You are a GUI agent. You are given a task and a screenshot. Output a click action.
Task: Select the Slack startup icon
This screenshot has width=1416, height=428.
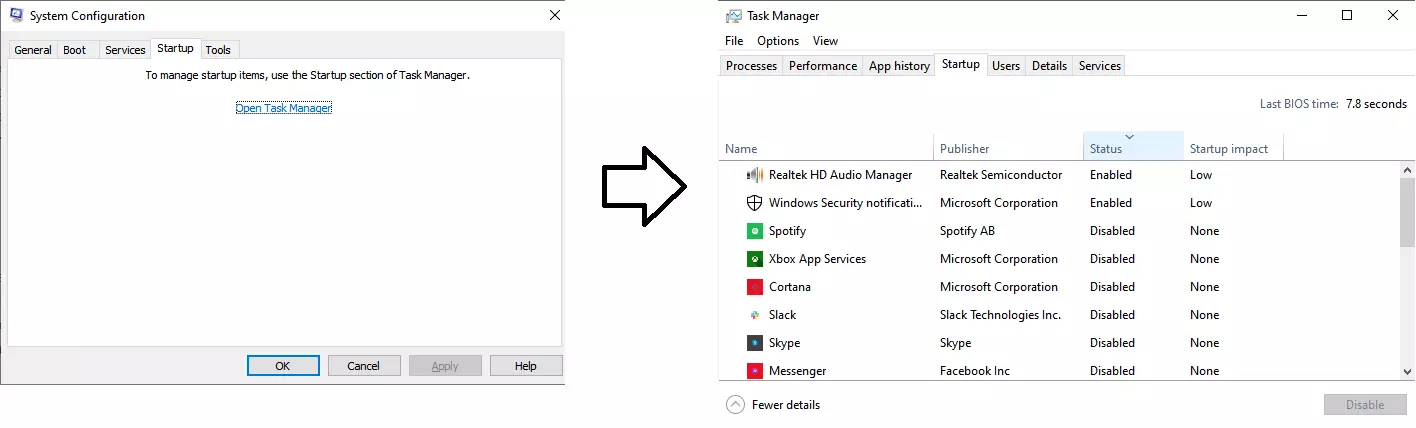tap(755, 315)
